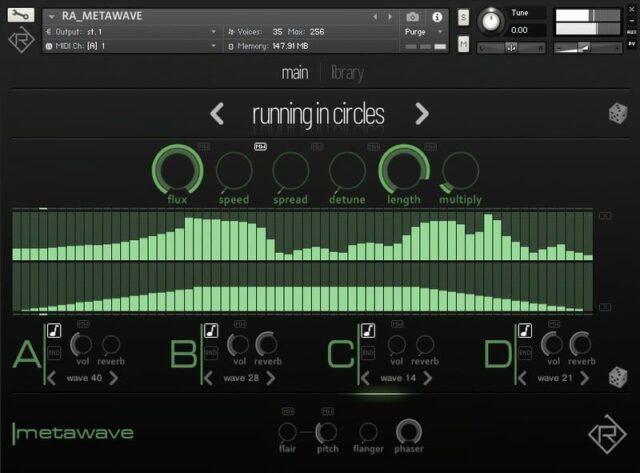The width and height of the screenshot is (640, 473).
Task: Select the main tab
Action: [x=294, y=72]
